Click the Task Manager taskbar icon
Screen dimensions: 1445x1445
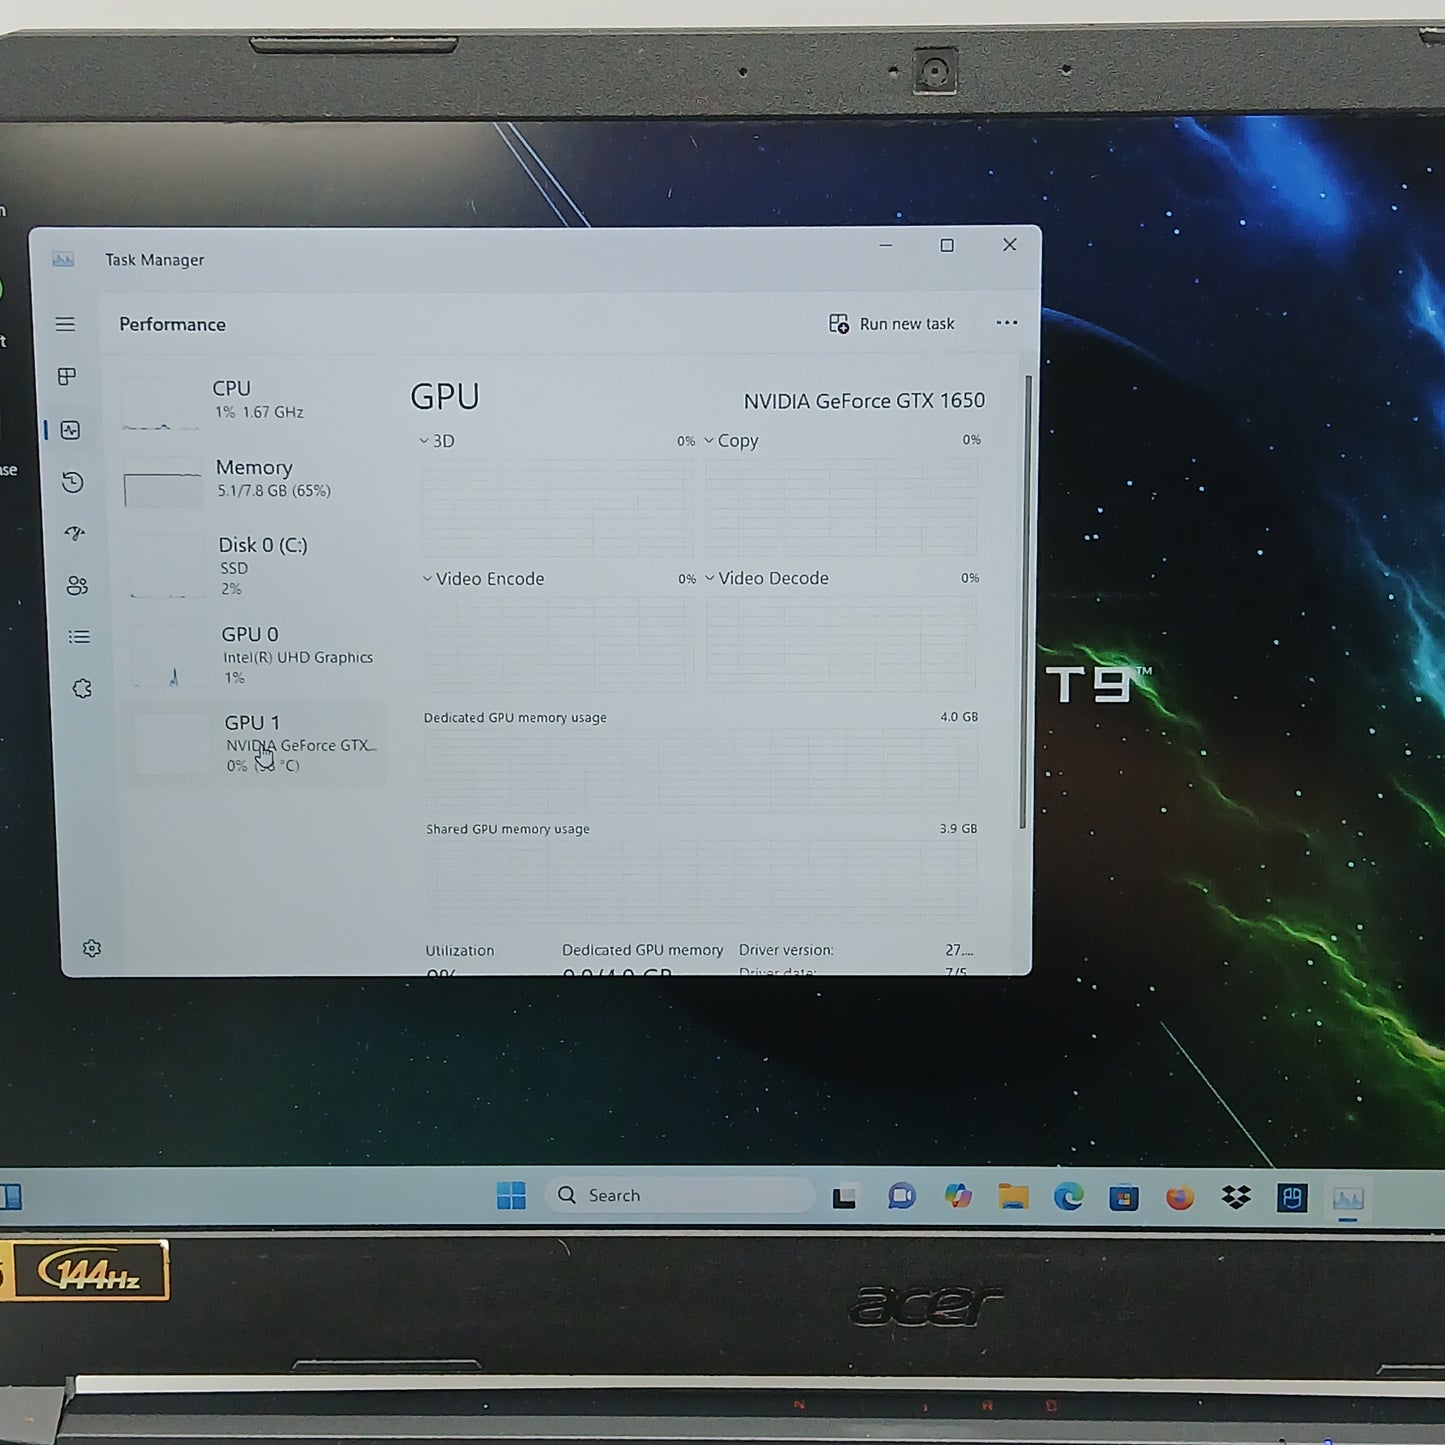1348,1198
